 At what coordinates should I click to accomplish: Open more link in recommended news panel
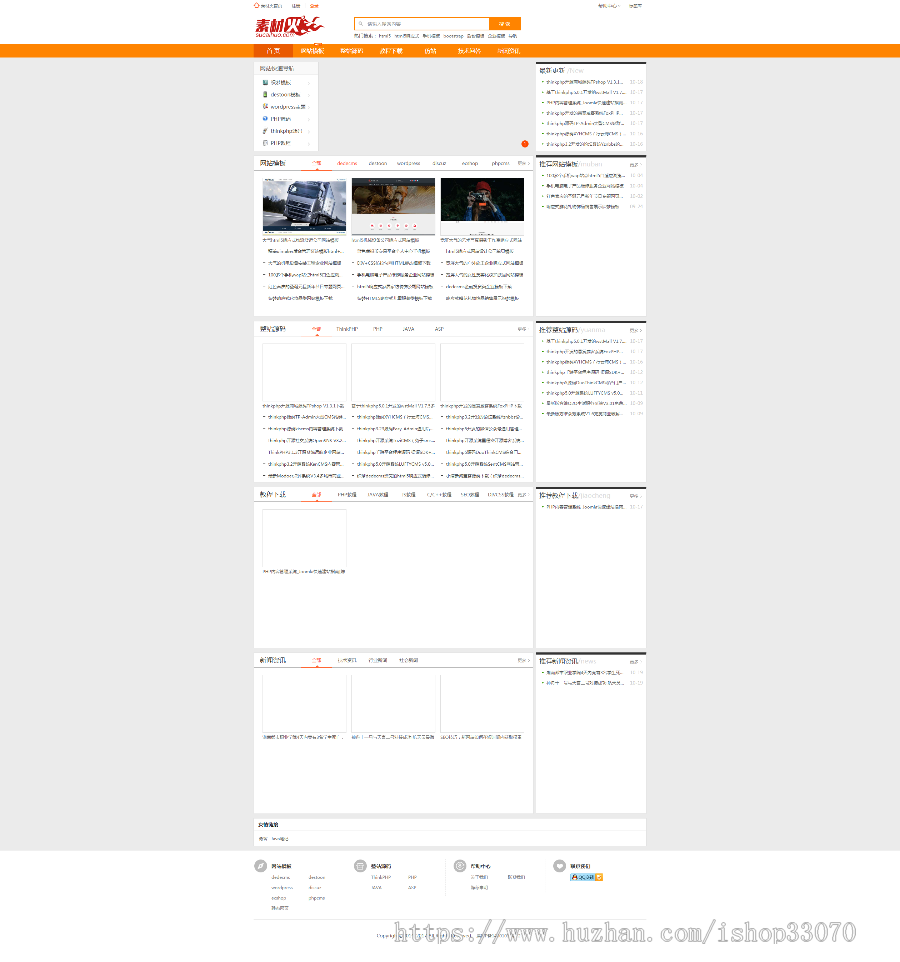point(636,662)
